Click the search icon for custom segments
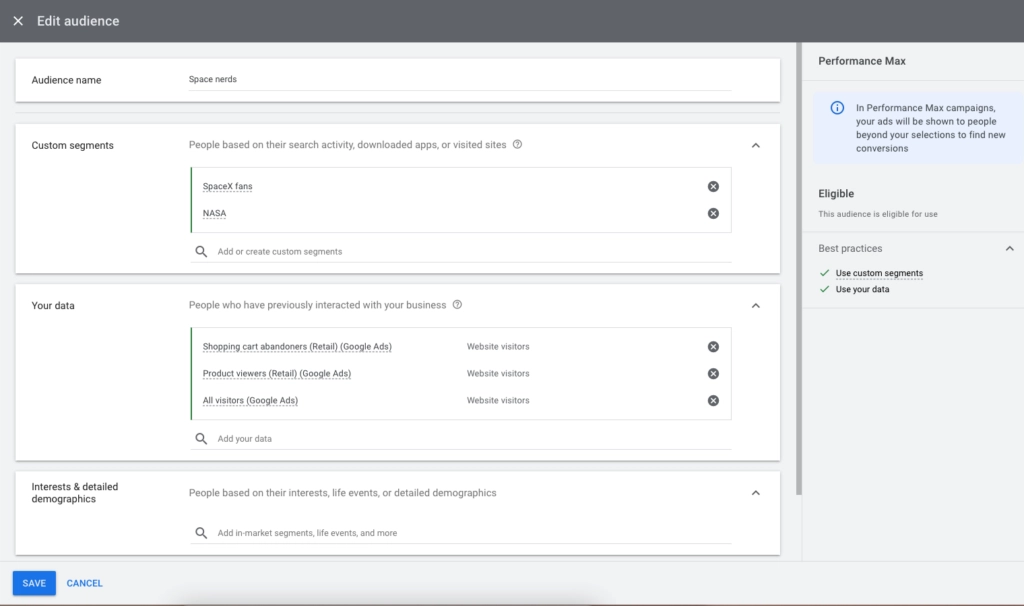The width and height of the screenshot is (1024, 606). point(201,251)
